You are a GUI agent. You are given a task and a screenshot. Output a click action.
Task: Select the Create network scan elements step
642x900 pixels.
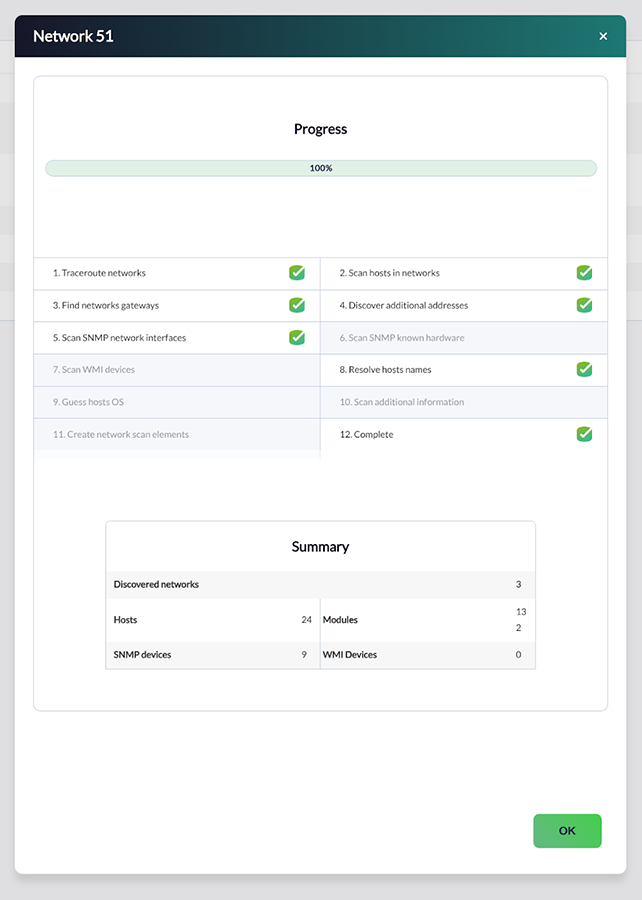click(x=120, y=434)
